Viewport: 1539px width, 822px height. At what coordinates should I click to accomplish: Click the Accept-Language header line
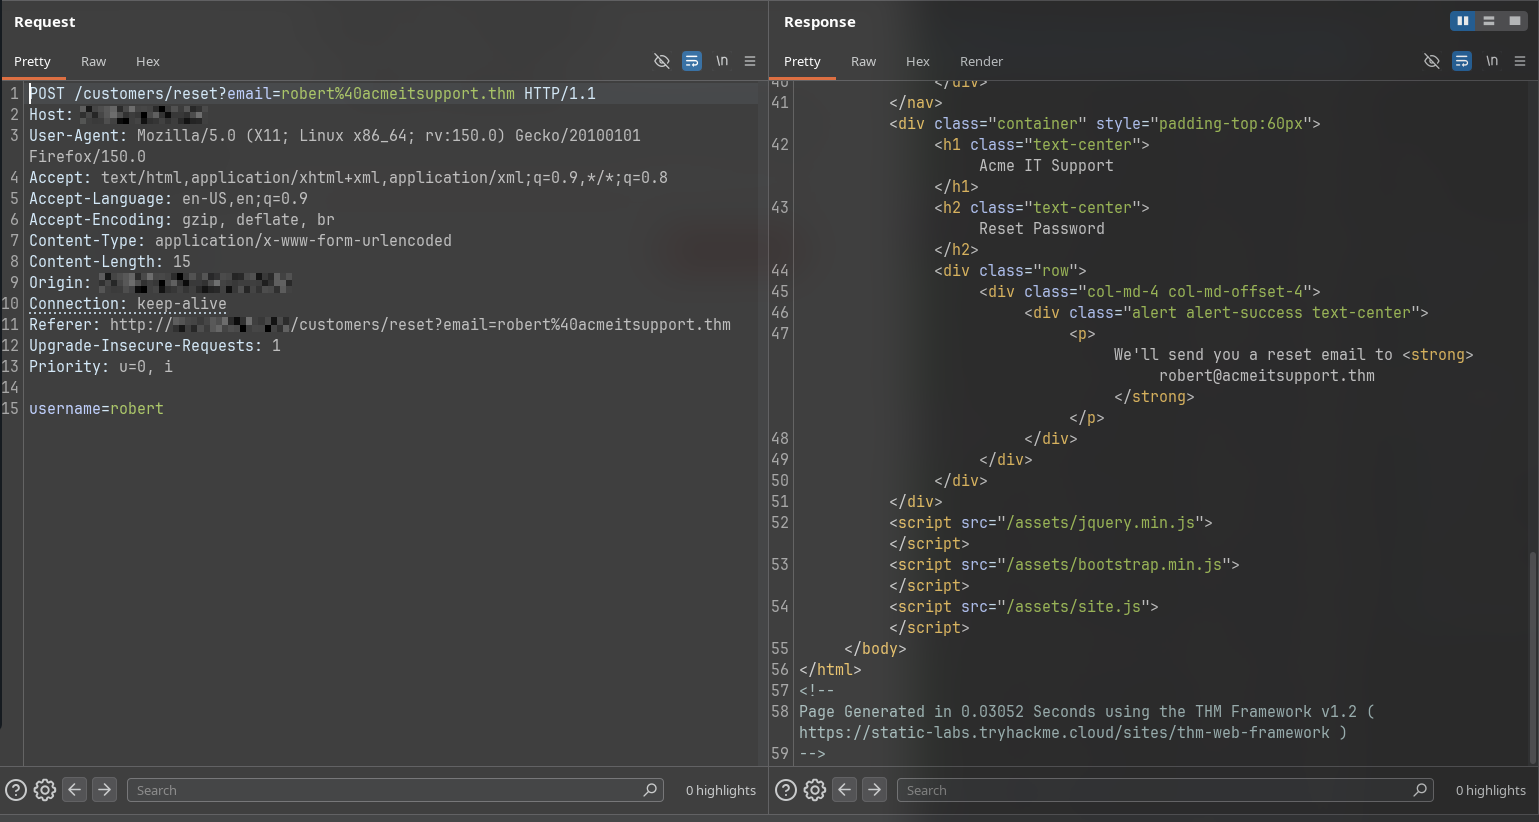[168, 198]
